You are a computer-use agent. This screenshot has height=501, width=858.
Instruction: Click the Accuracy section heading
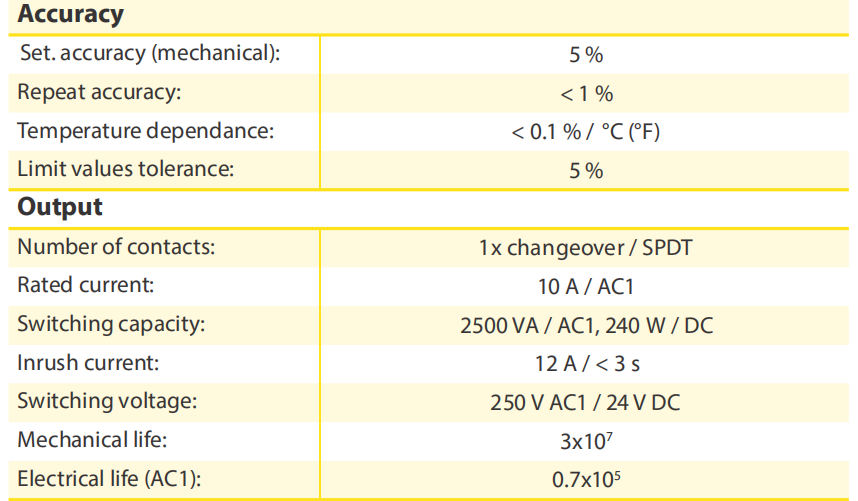click(71, 14)
